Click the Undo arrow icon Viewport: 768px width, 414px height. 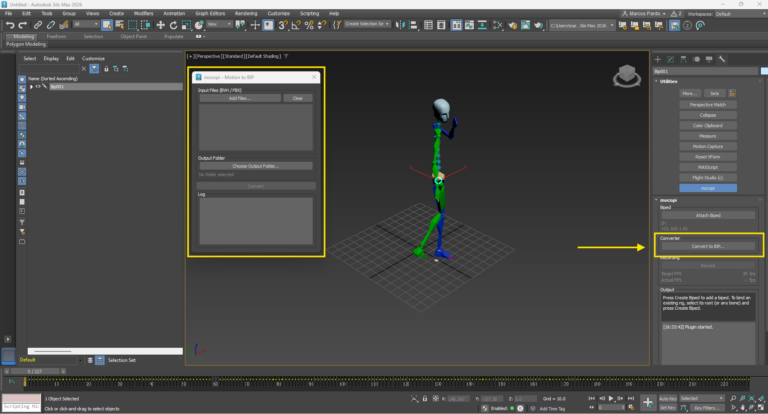pos(10,25)
